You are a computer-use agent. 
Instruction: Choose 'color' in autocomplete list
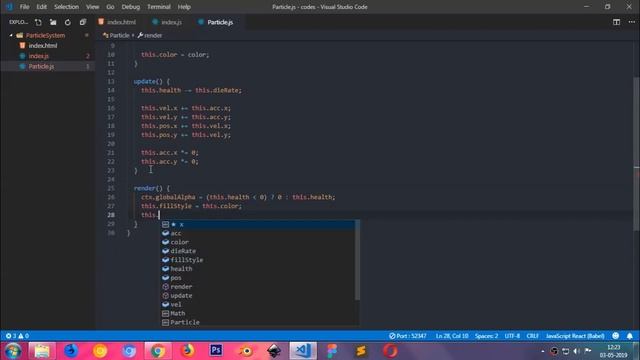pyautogui.click(x=258, y=242)
